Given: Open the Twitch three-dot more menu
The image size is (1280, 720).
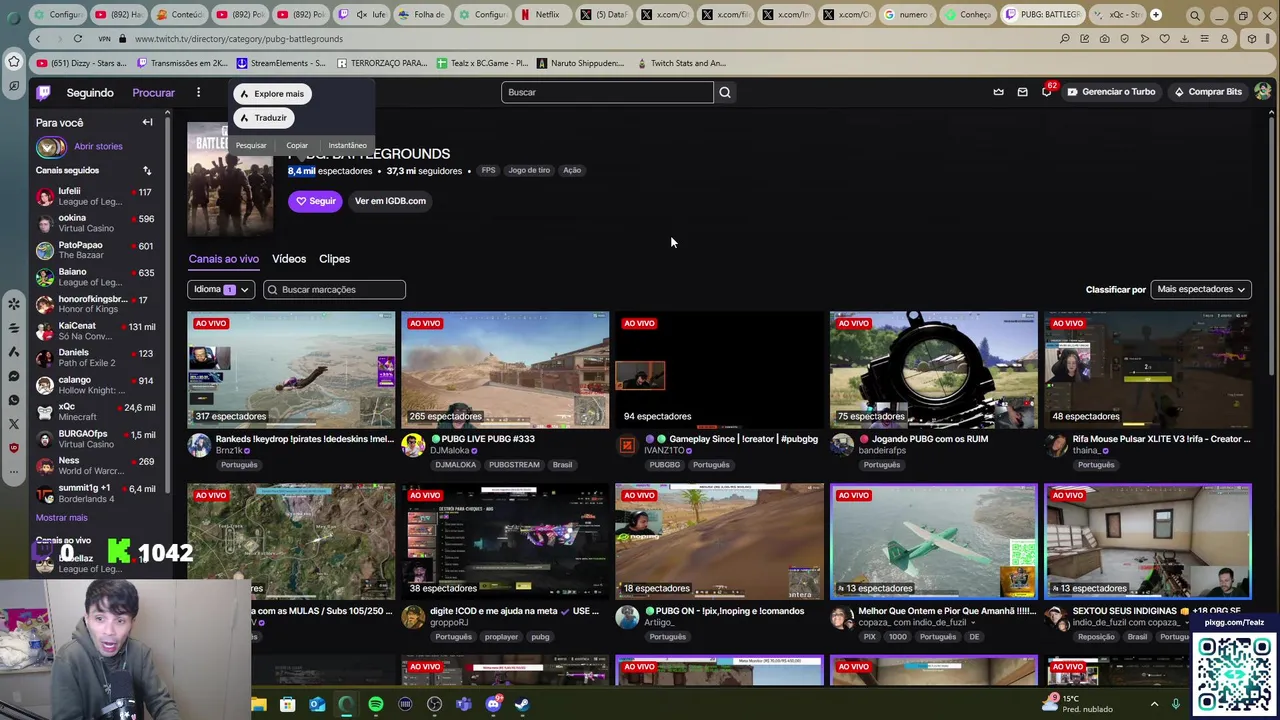Looking at the screenshot, I should [x=198, y=92].
